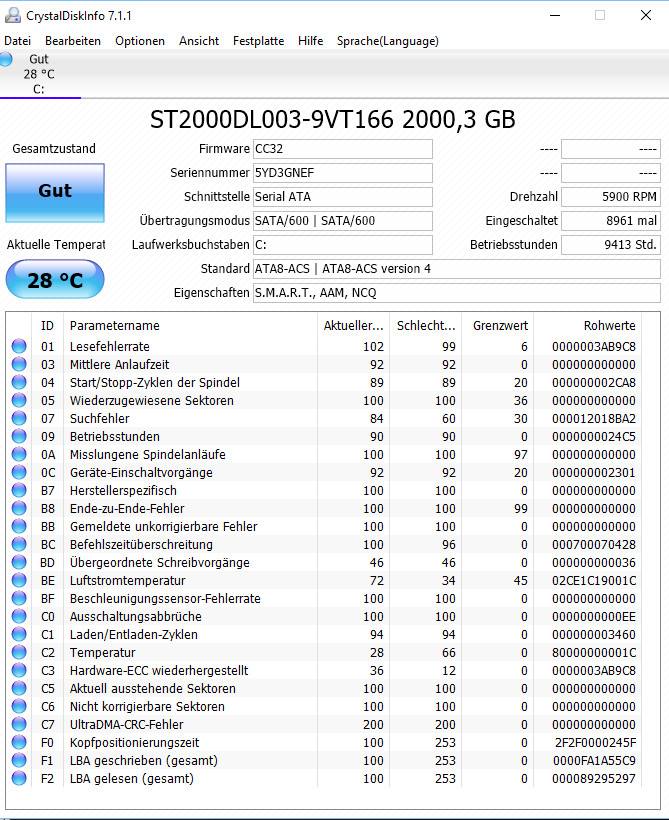Click status orb for ID 09 Betriebsstunden row
This screenshot has width=669, height=820.
[19, 436]
